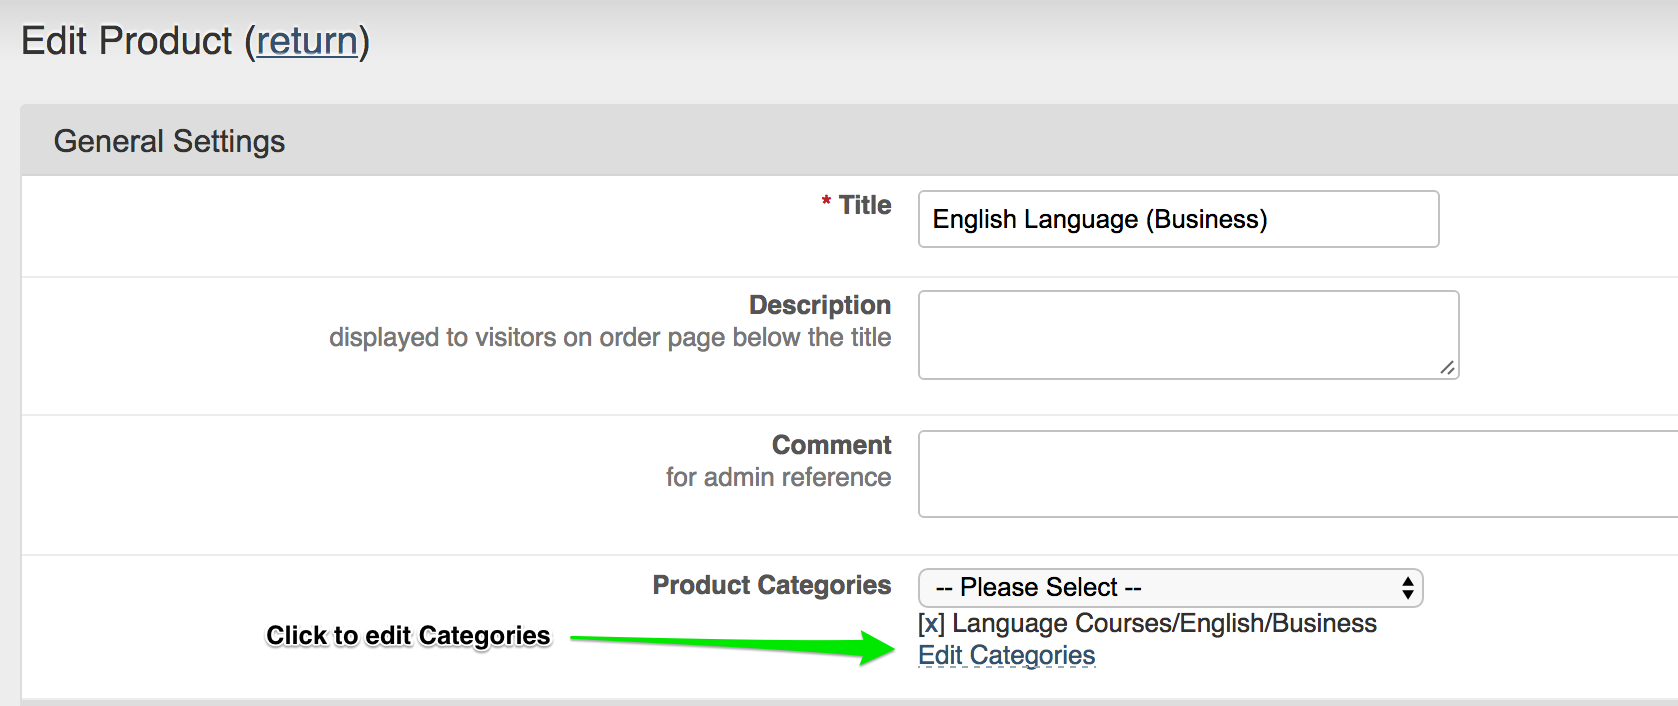Click the "Title" field label
The height and width of the screenshot is (706, 1678).
[x=864, y=205]
